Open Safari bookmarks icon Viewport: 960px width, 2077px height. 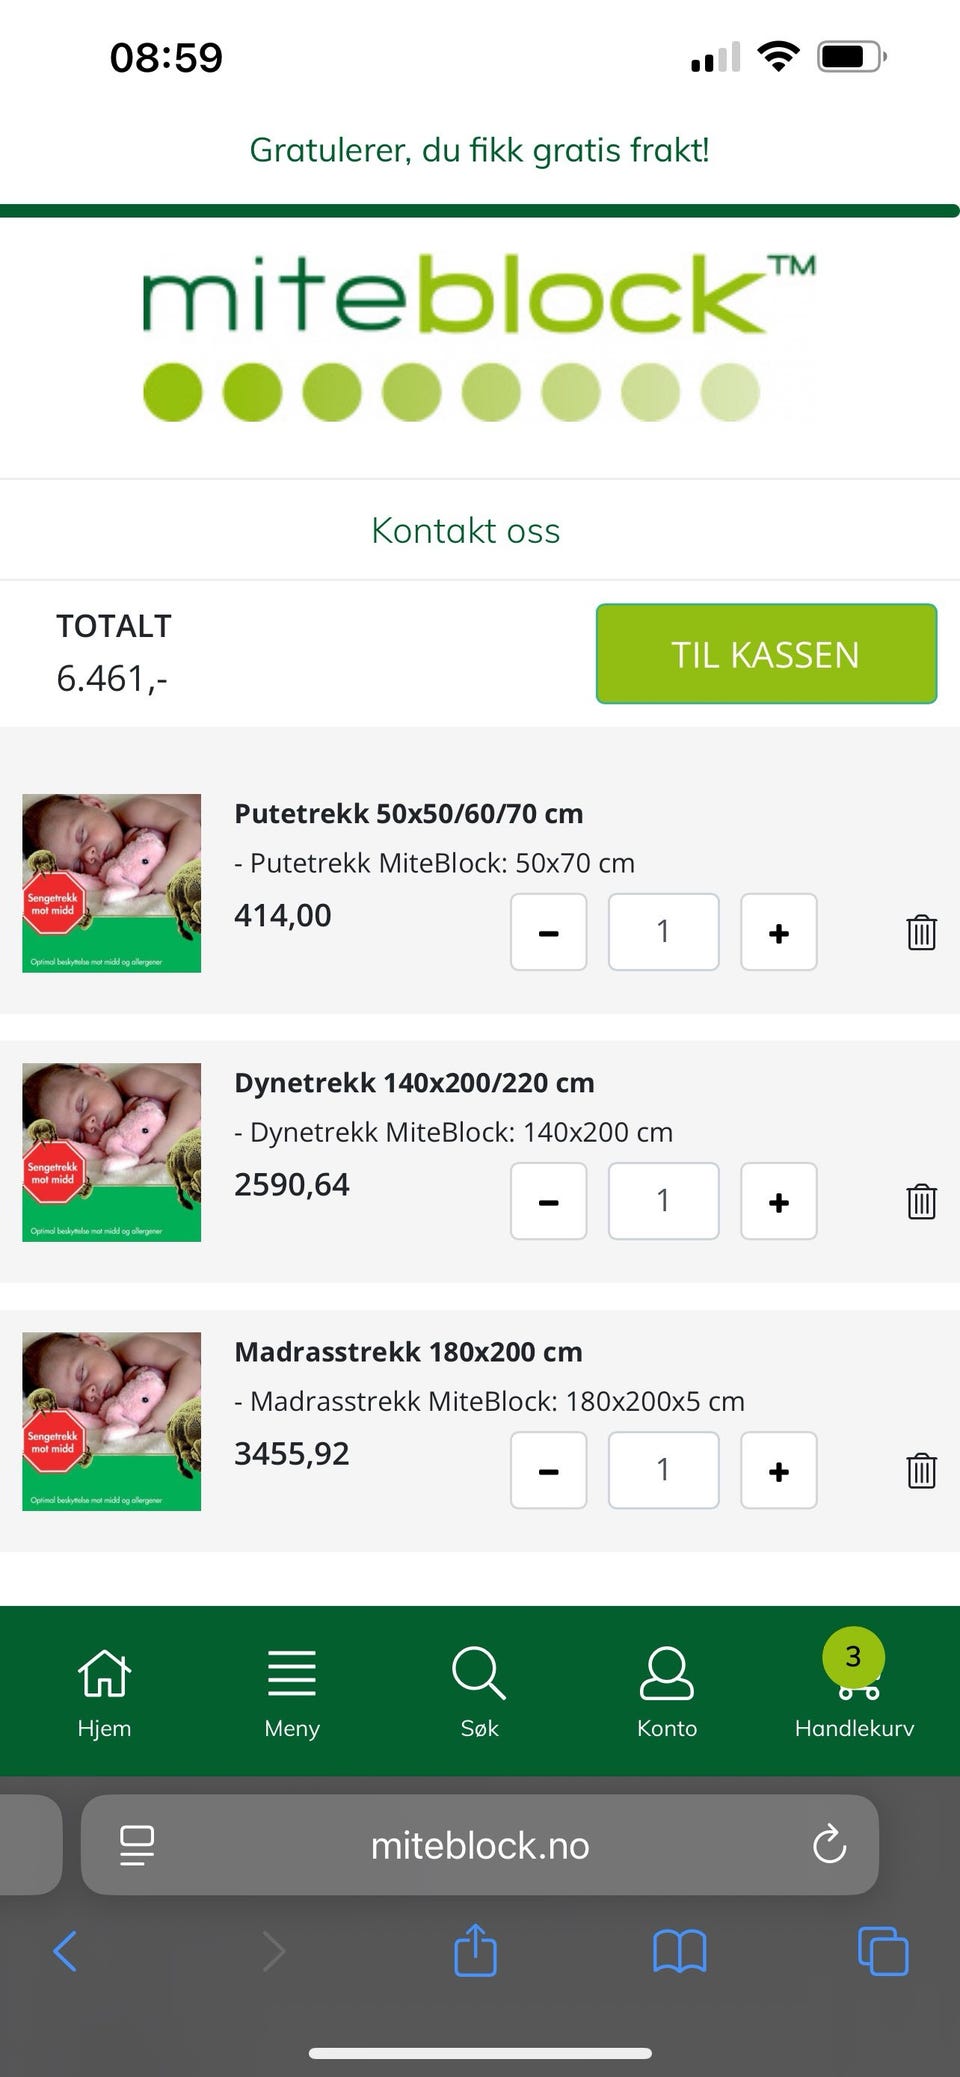click(x=680, y=1950)
